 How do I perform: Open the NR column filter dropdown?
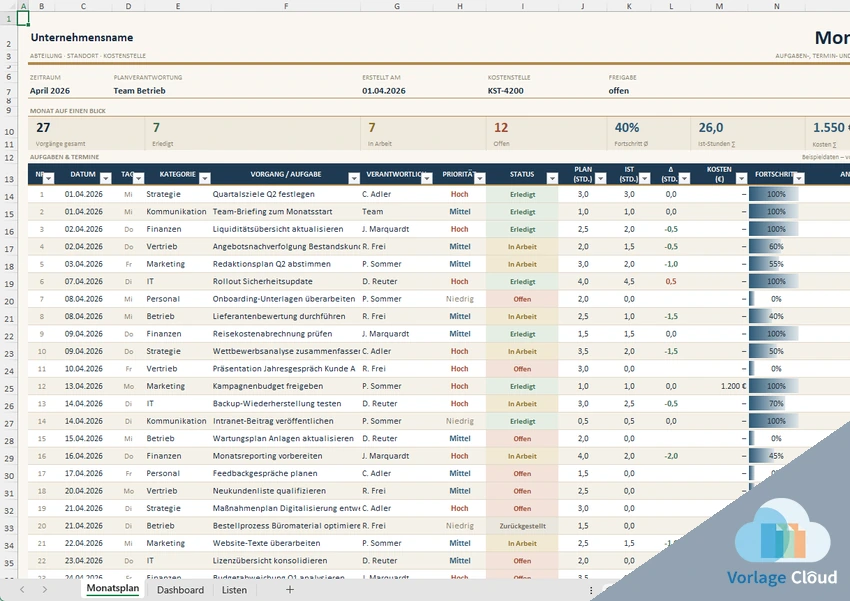click(x=49, y=178)
